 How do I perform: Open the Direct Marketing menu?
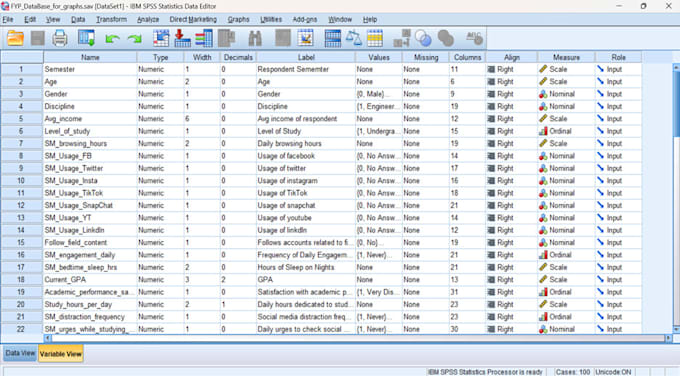tap(193, 20)
